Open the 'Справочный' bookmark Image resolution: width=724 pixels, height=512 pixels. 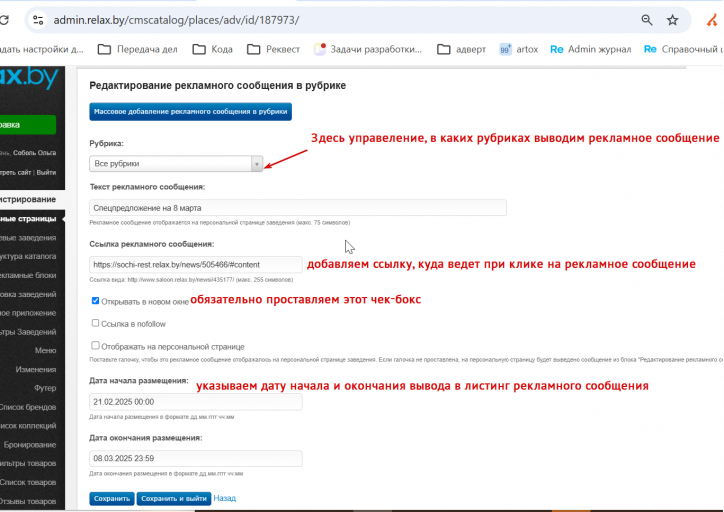(x=684, y=49)
